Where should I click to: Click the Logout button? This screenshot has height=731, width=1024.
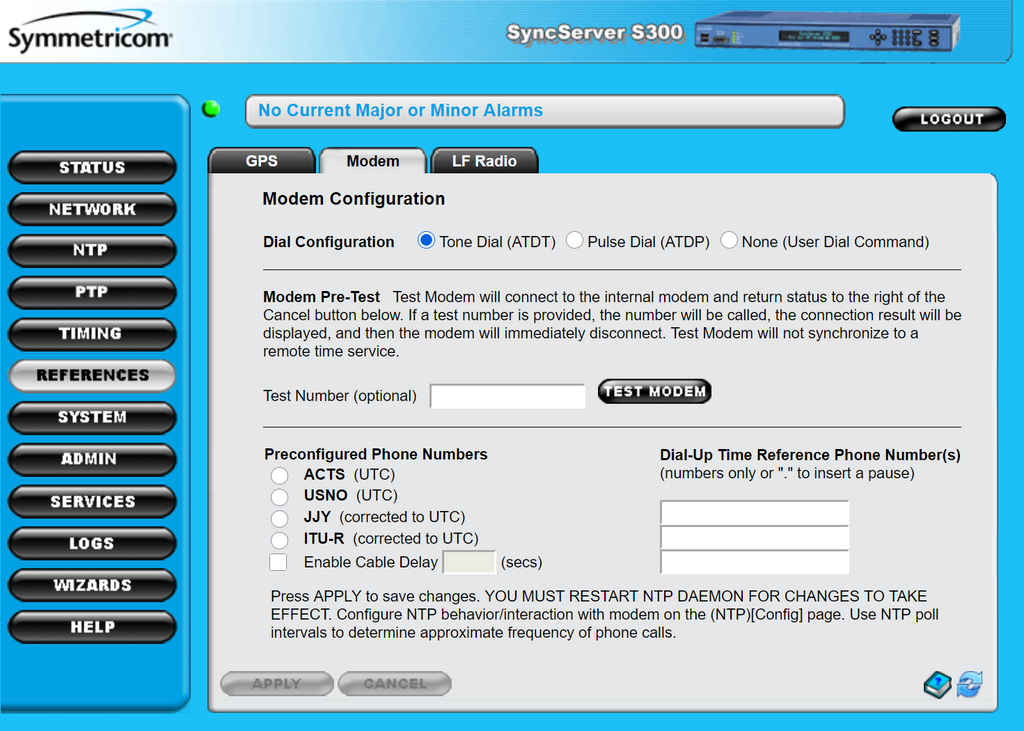[949, 119]
